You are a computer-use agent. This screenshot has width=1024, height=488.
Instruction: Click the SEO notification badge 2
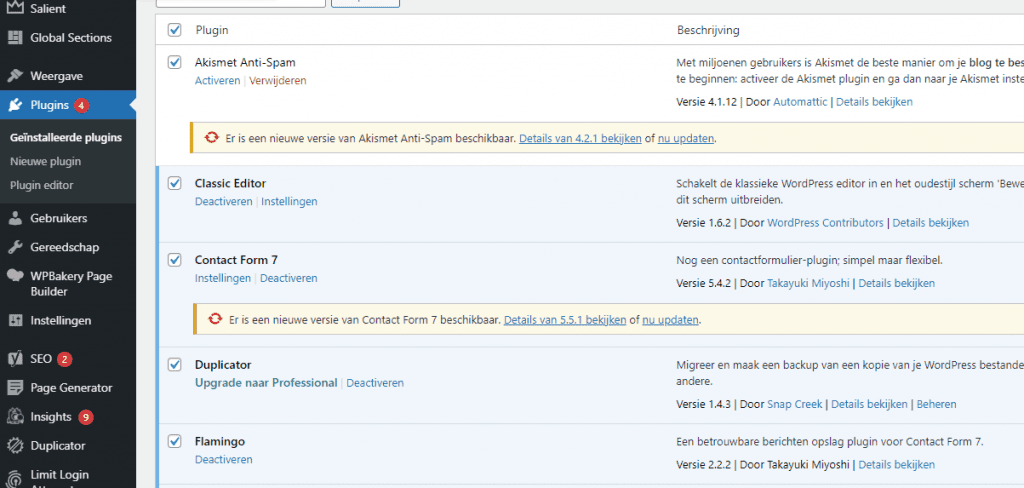[x=64, y=359]
